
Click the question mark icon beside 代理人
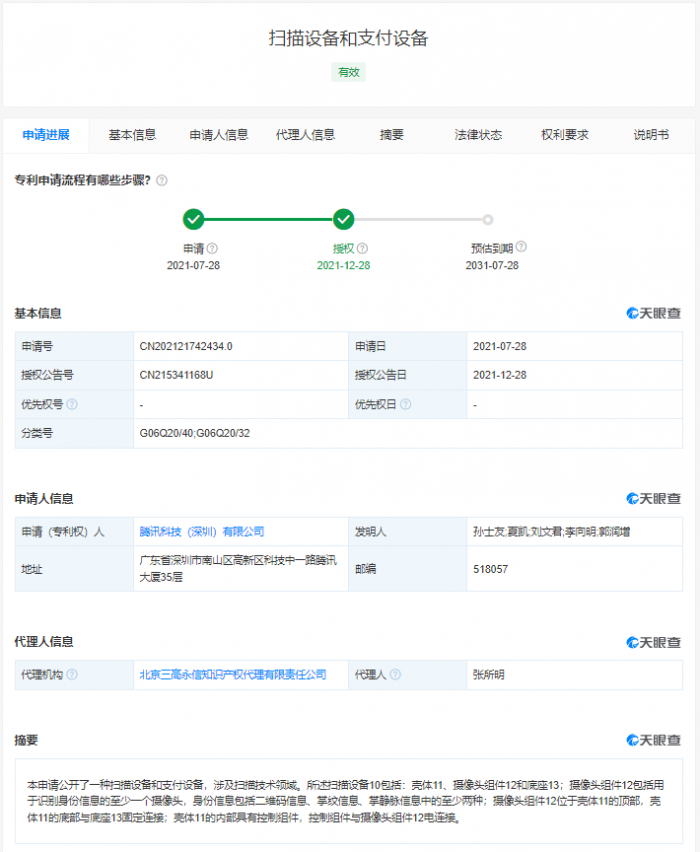click(395, 675)
